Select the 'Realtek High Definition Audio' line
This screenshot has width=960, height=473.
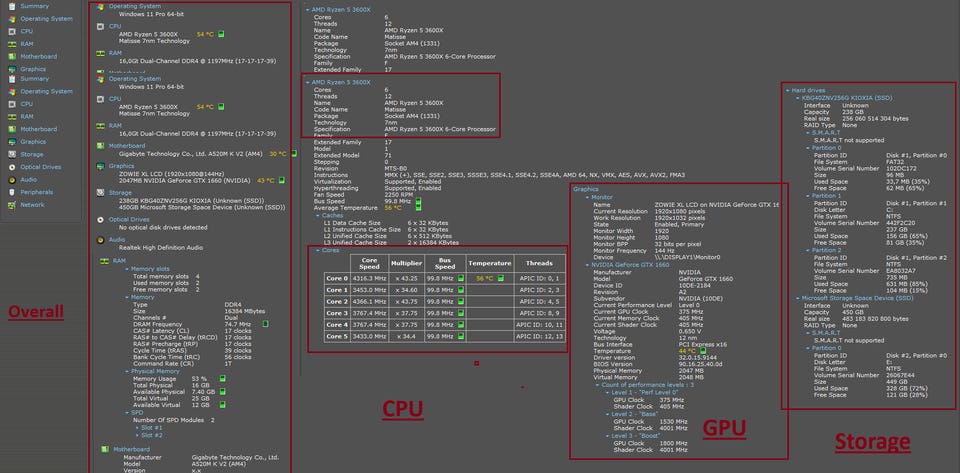click(x=161, y=248)
